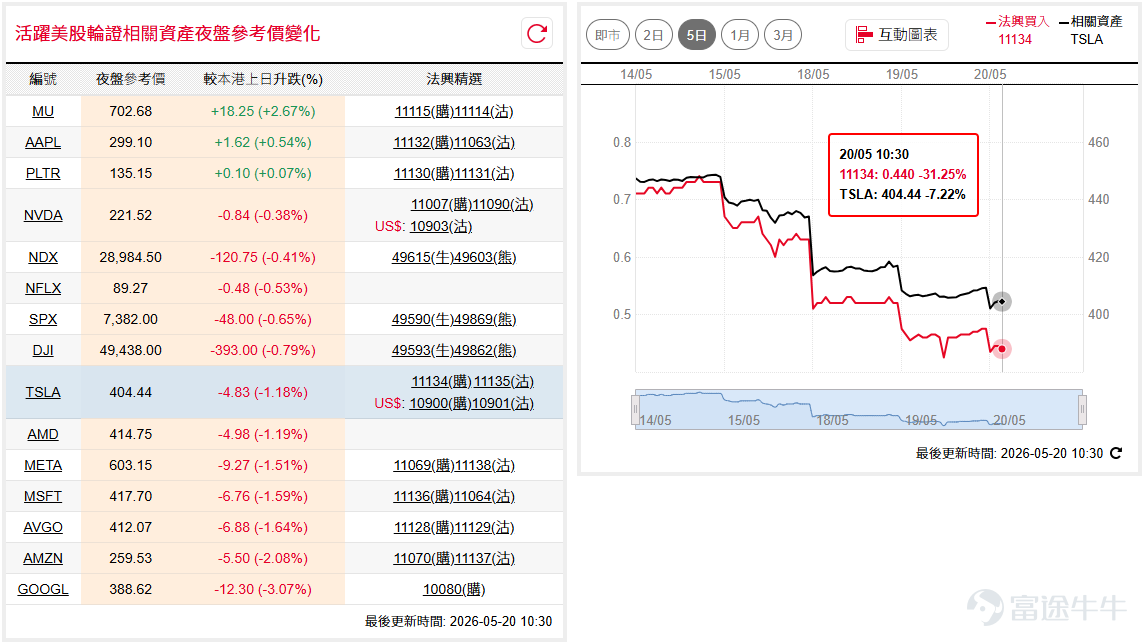
Task: Open the MU ticker link
Action: pos(43,111)
